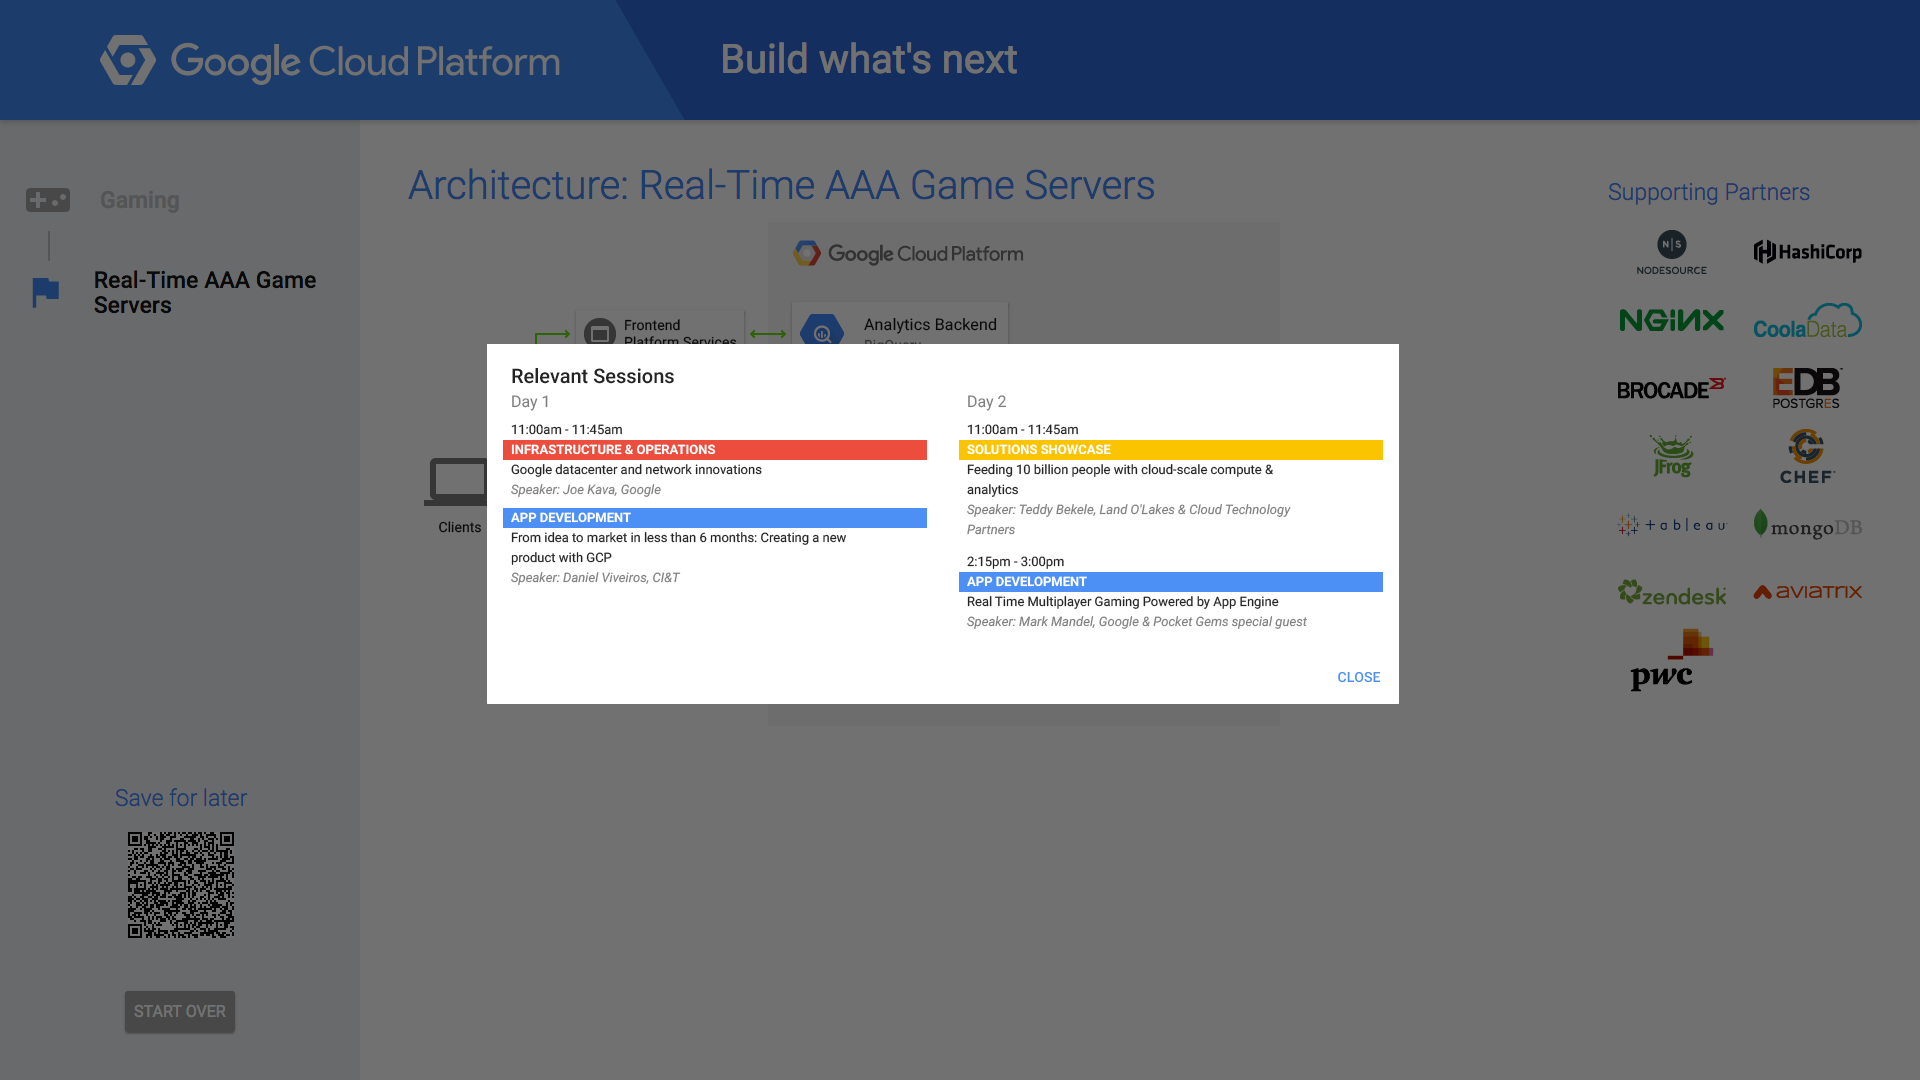Click the blue flag icon beside Real-Time AAA Game Servers
The height and width of the screenshot is (1080, 1920).
[x=46, y=292]
